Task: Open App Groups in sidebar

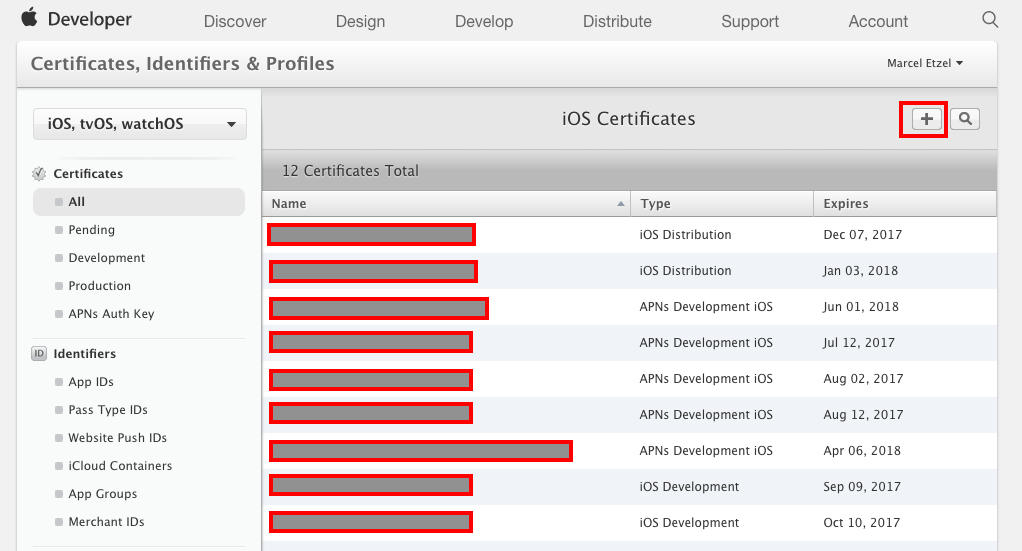Action: tap(102, 494)
